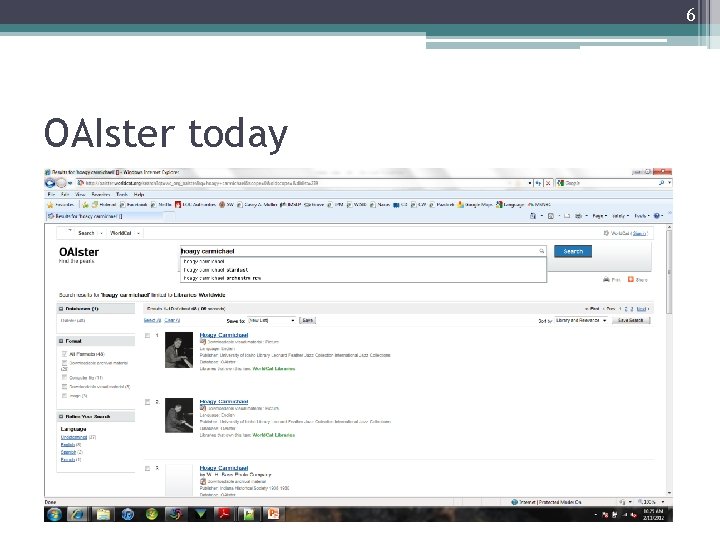Toggle the Image format checkbox
The height and width of the screenshot is (540, 720).
tap(64, 395)
